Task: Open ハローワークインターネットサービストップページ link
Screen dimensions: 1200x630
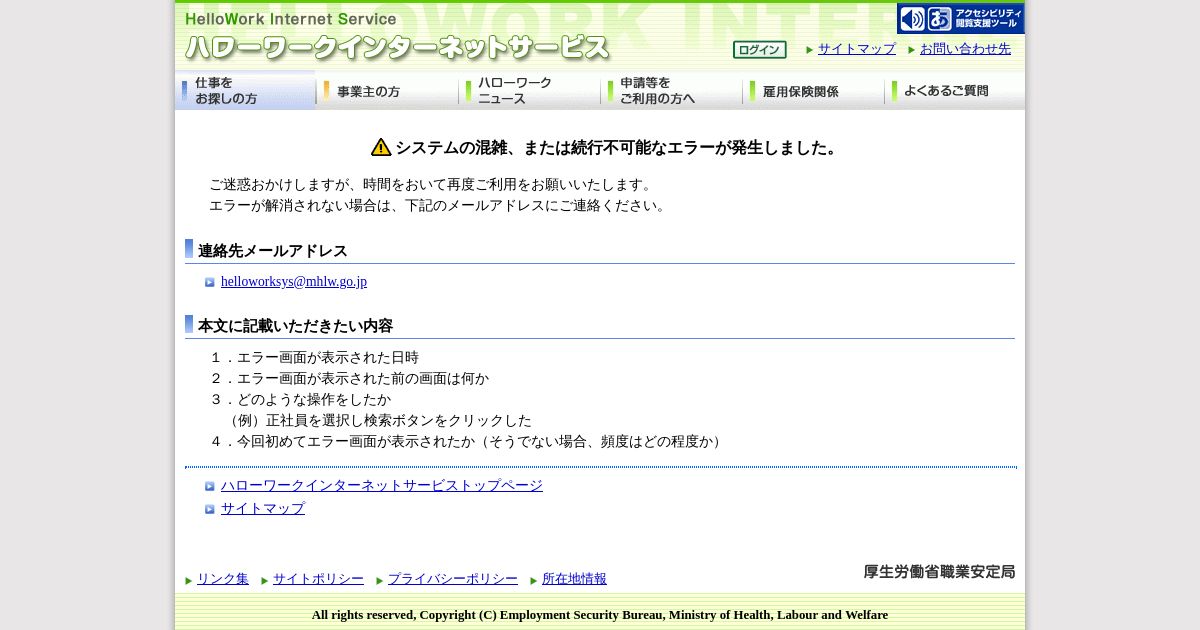Action: (x=382, y=486)
